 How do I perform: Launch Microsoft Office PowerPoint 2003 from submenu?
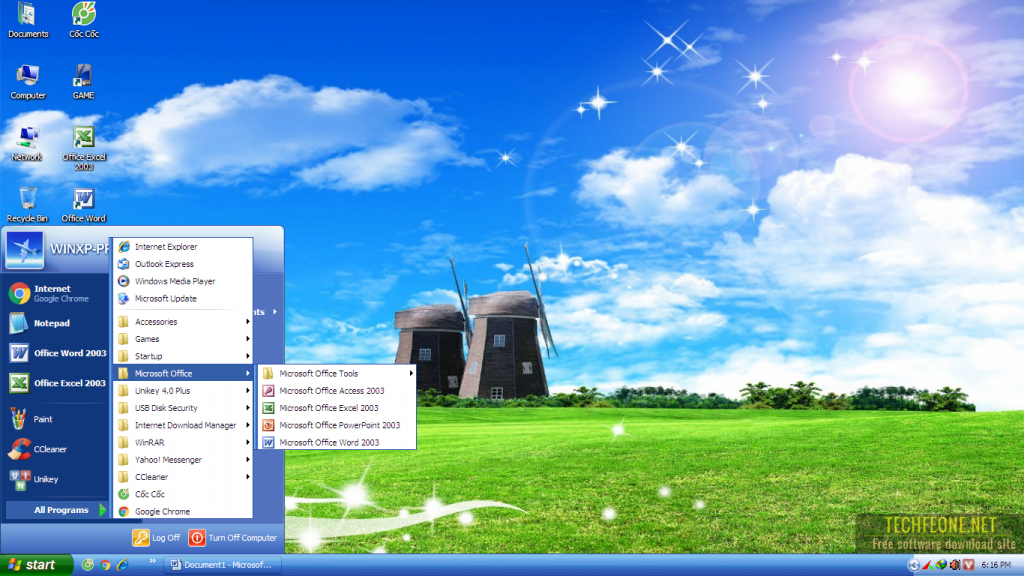(337, 425)
